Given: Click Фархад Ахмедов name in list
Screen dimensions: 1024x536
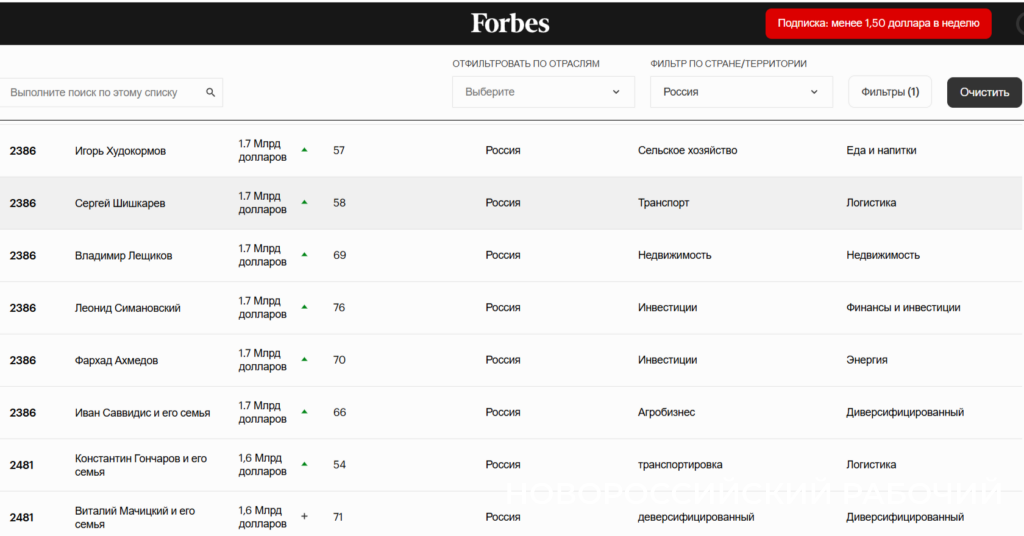Looking at the screenshot, I should pos(116,360).
